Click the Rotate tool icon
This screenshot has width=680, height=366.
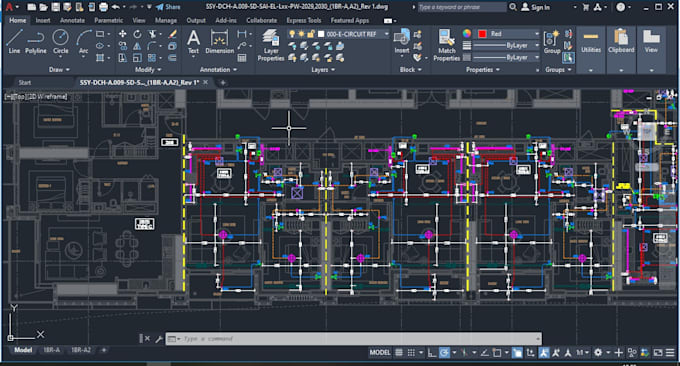137,34
